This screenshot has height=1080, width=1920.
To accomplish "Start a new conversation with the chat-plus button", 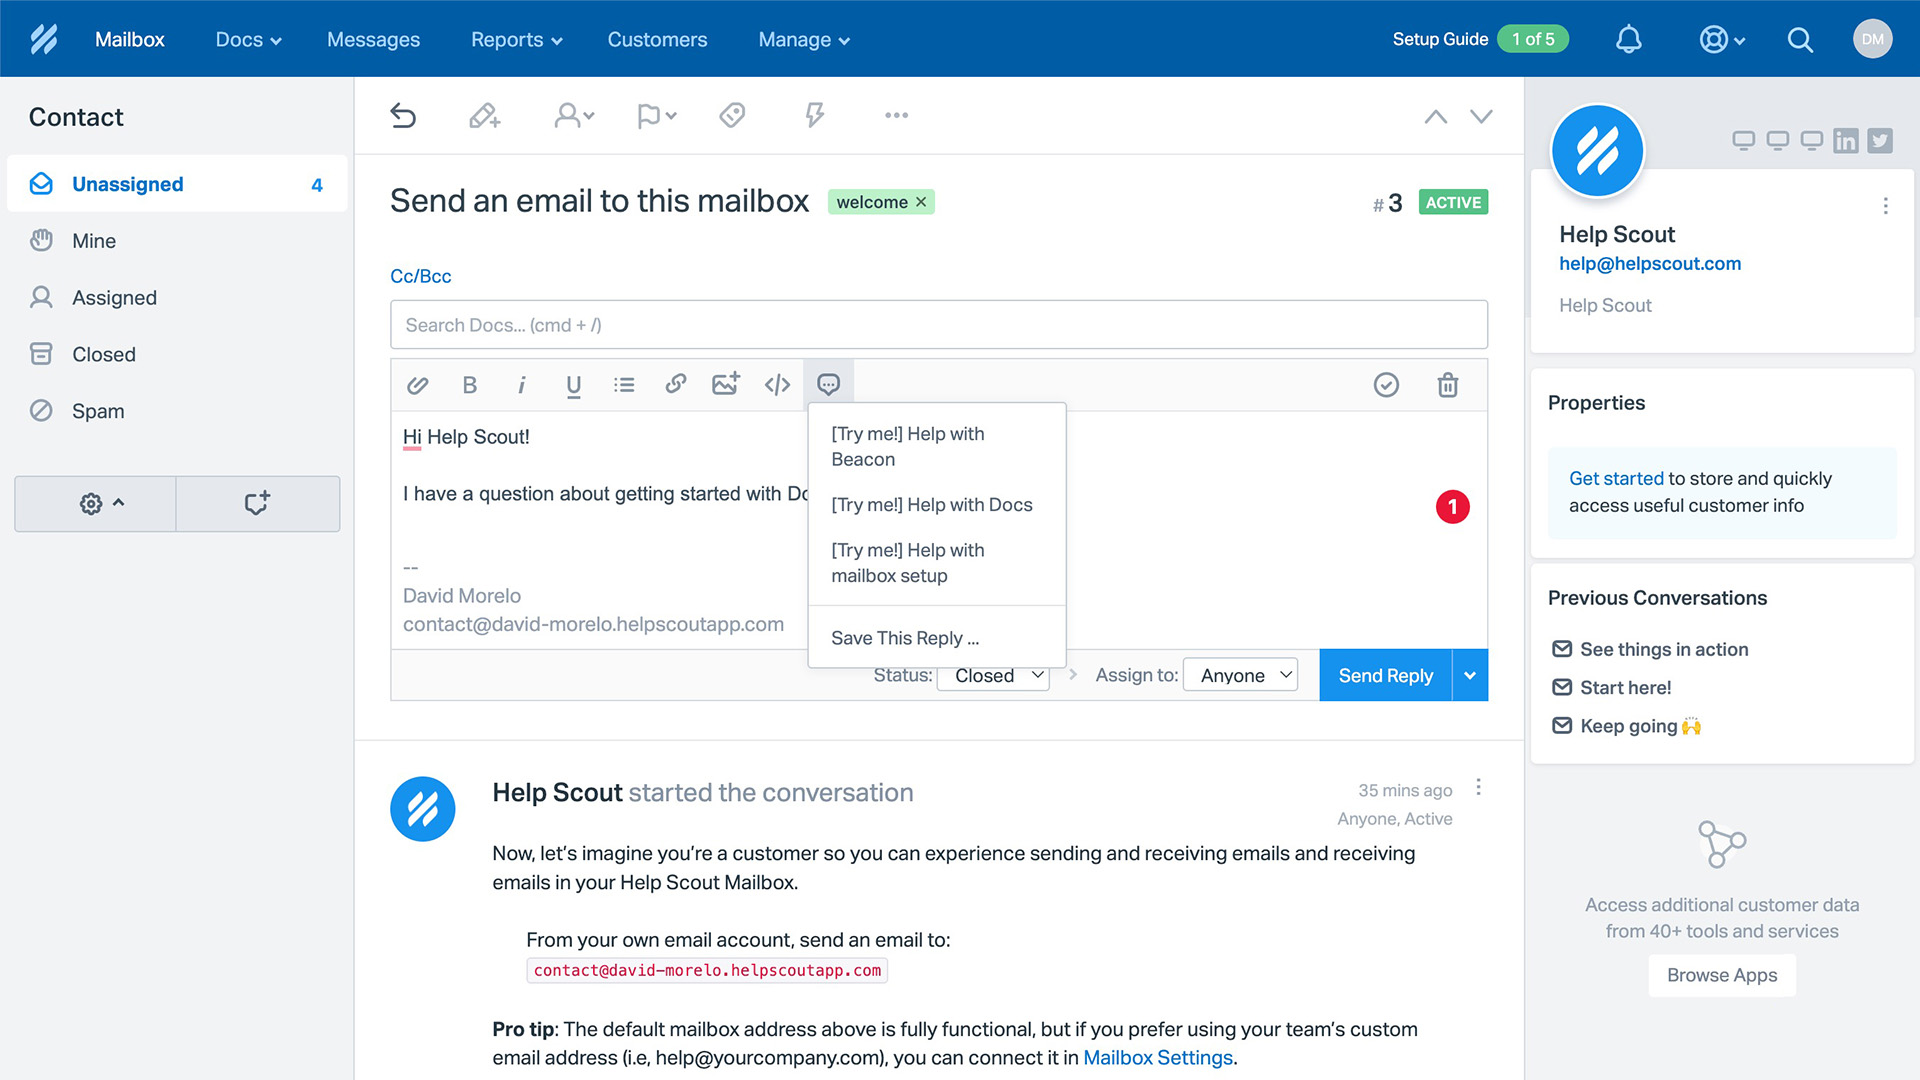I will pyautogui.click(x=258, y=504).
